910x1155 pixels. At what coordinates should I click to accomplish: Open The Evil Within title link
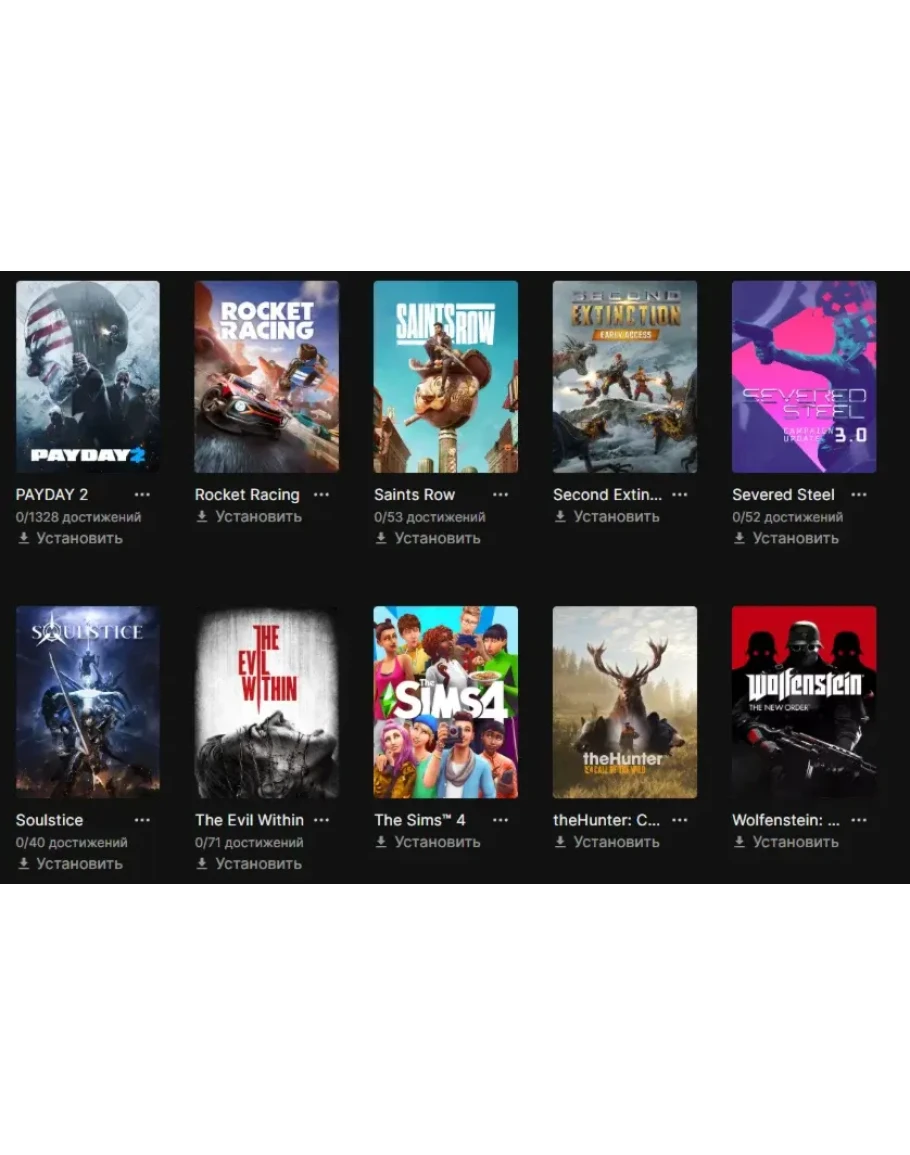click(x=249, y=820)
